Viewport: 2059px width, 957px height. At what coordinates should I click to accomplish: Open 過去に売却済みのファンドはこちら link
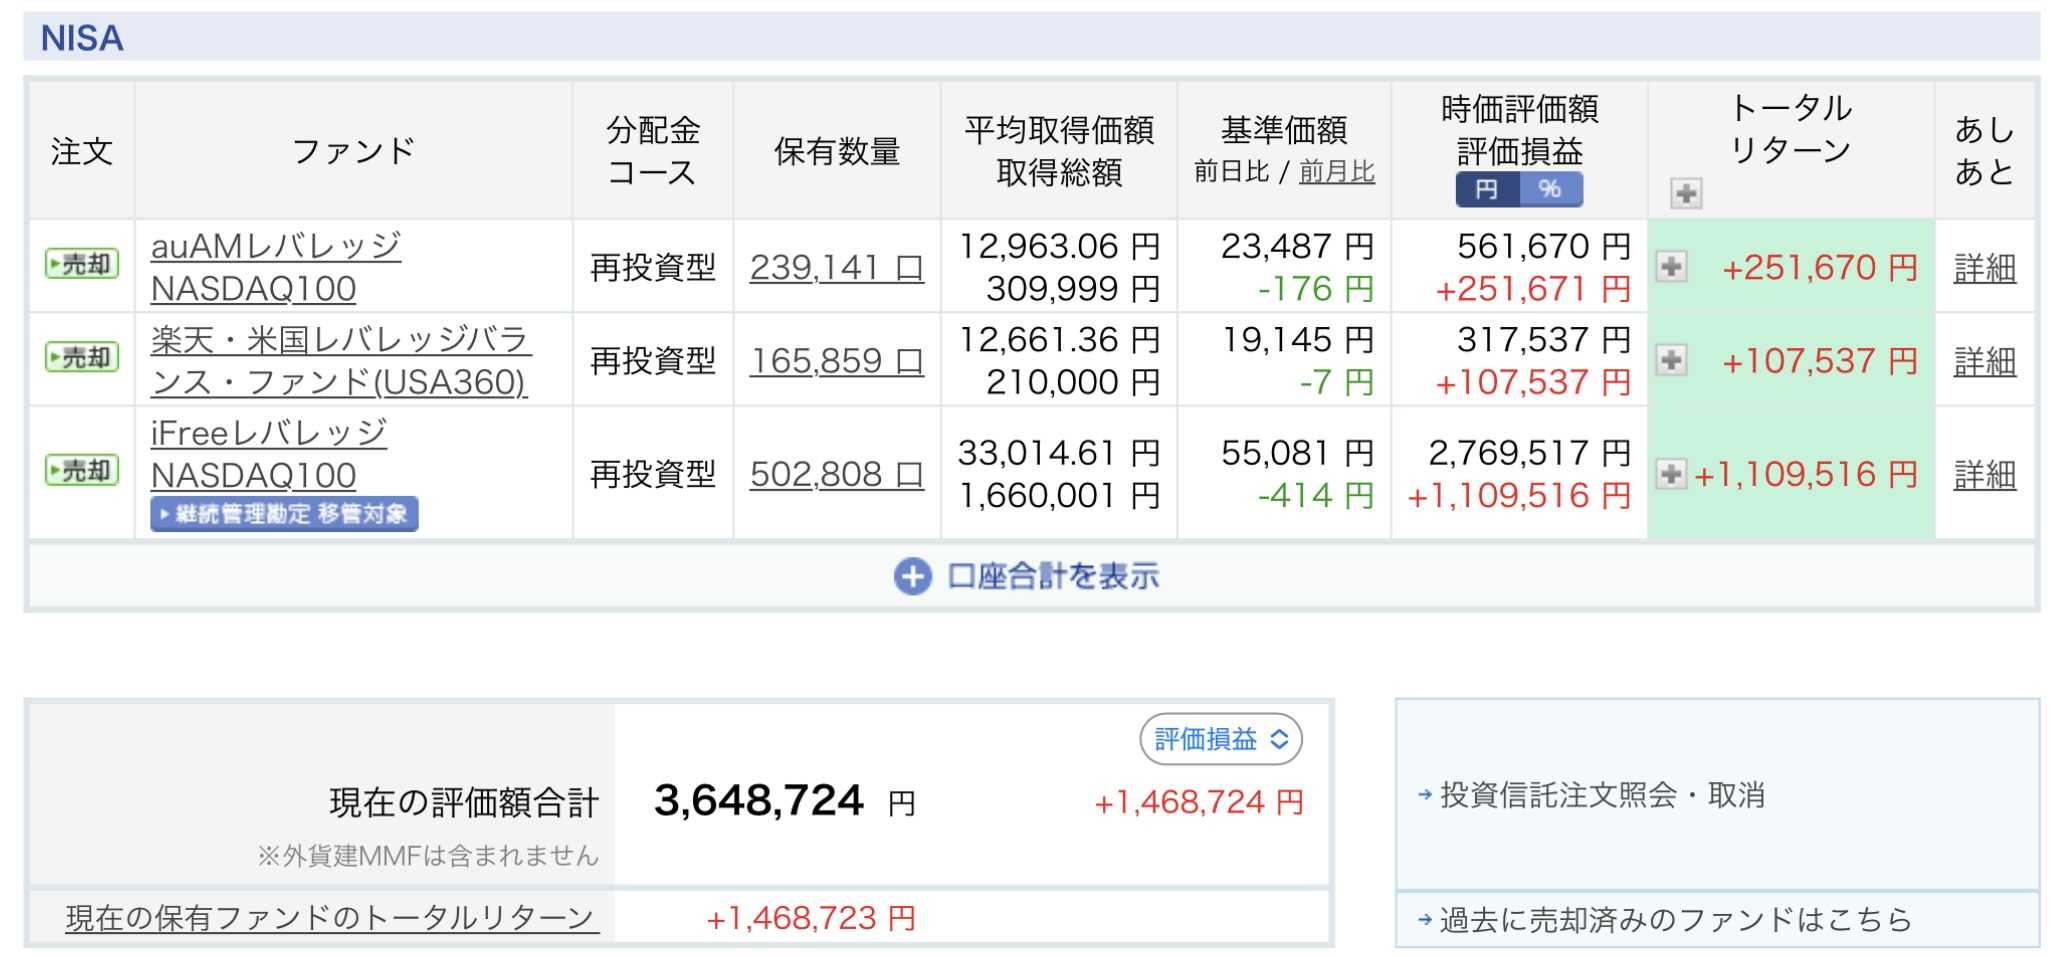pyautogui.click(x=1675, y=920)
